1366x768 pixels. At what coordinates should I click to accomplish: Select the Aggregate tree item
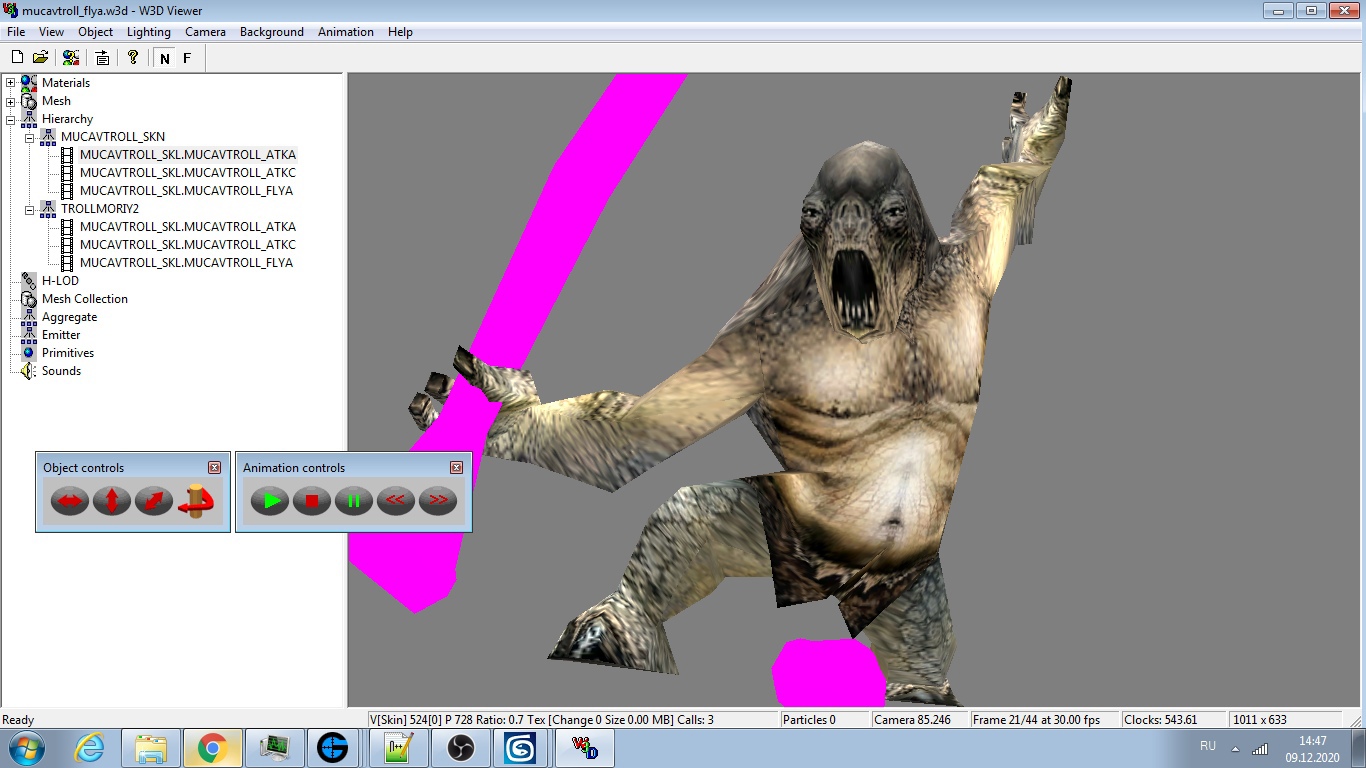pyautogui.click(x=69, y=317)
